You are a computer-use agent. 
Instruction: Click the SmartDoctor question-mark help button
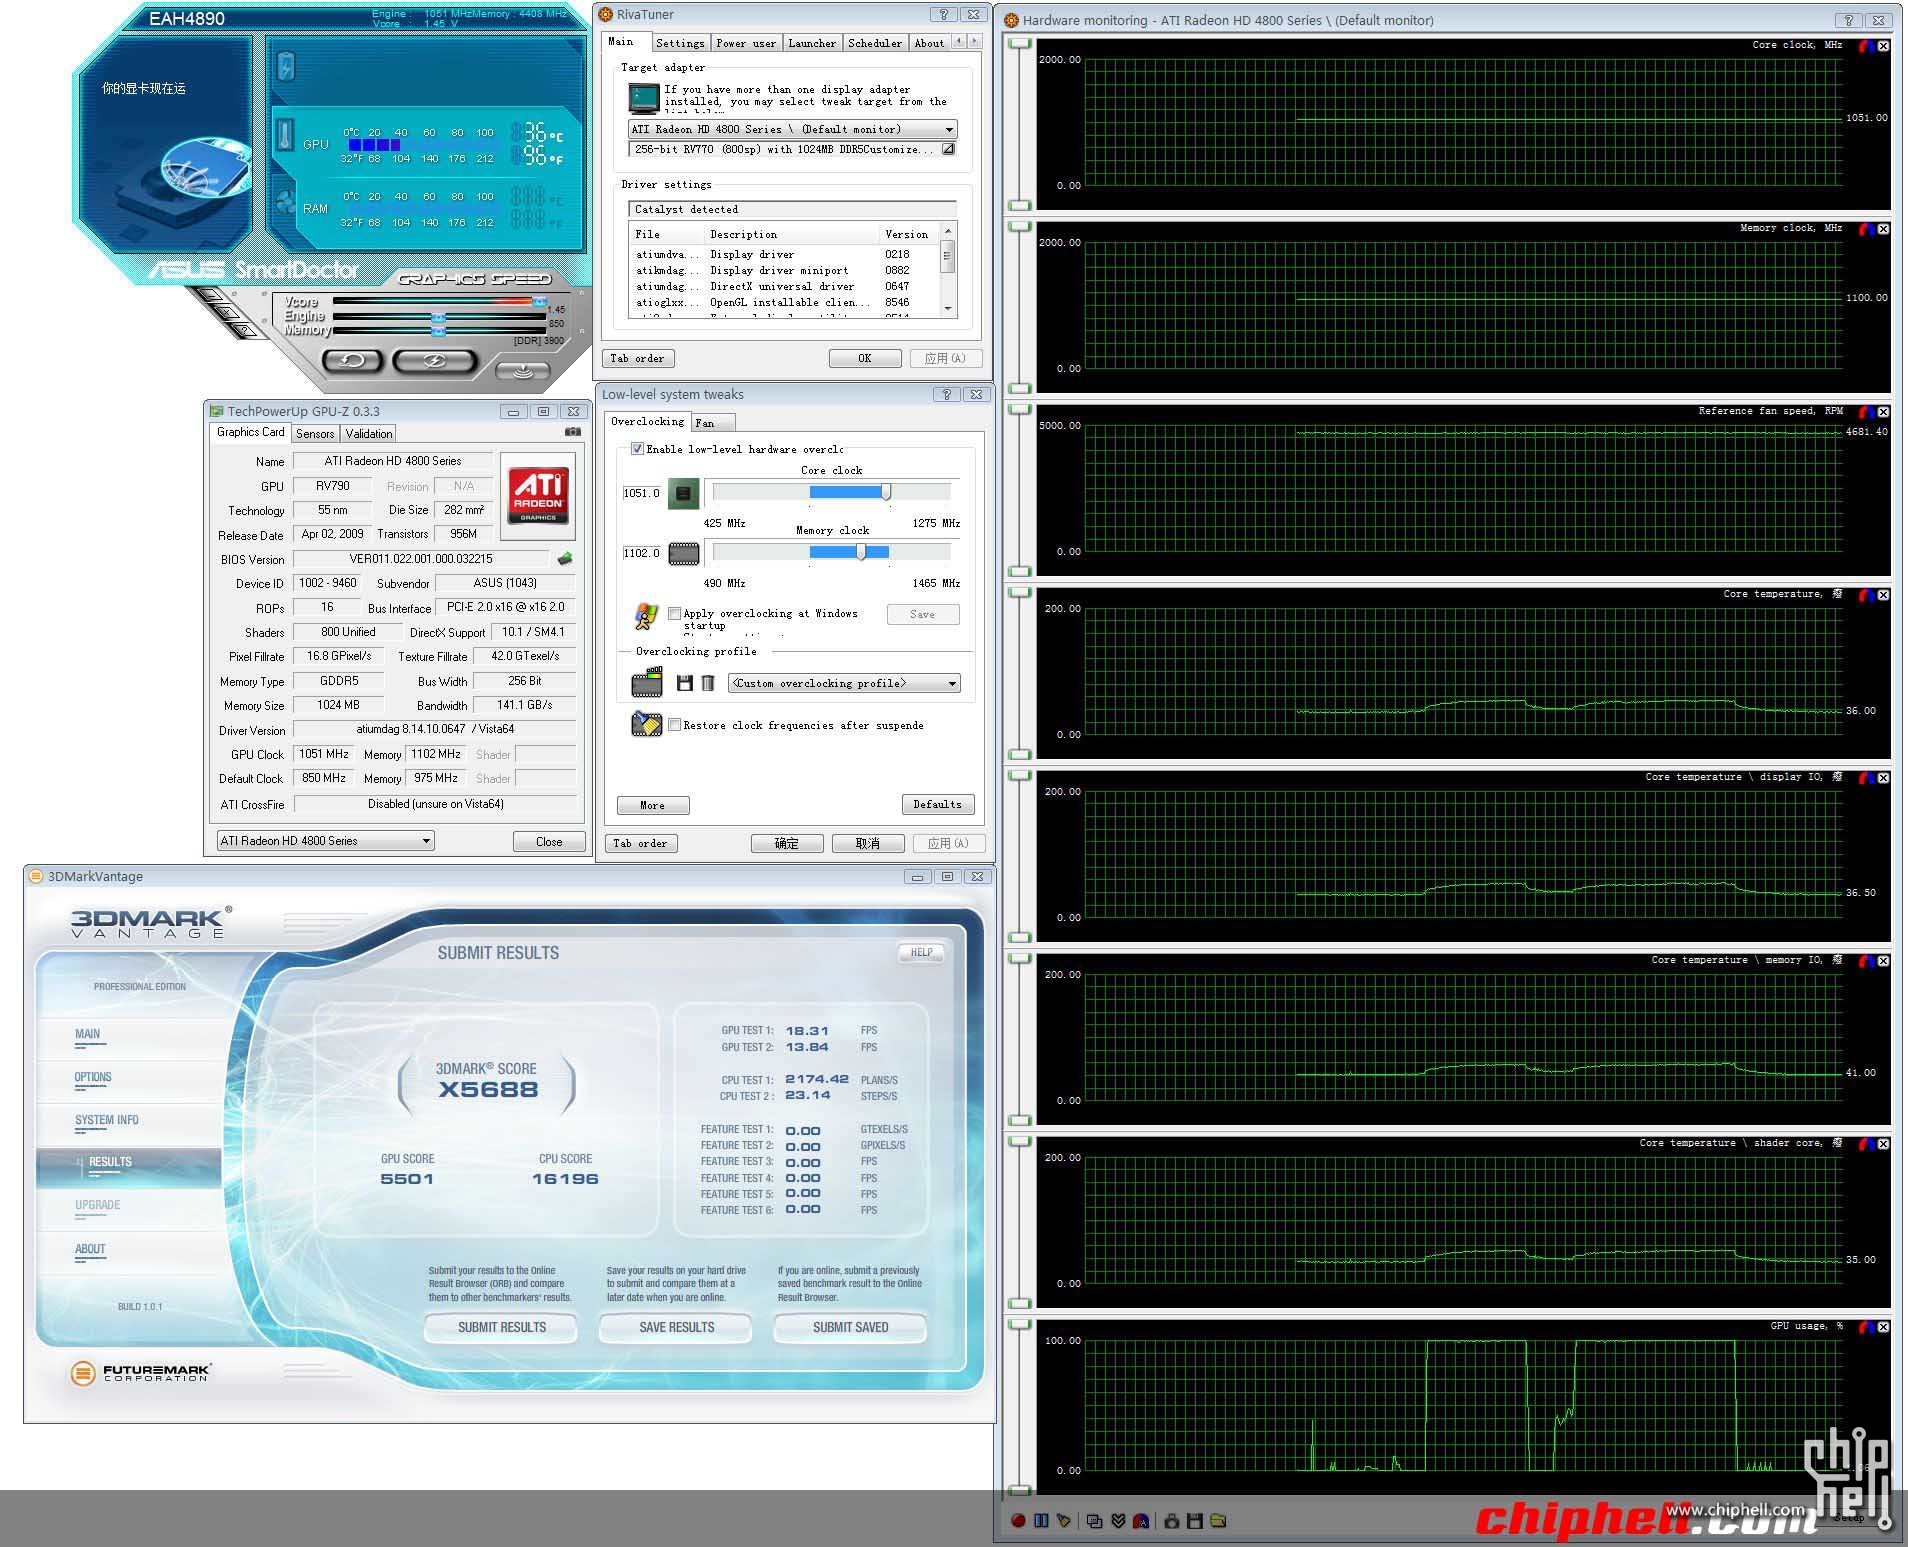(244, 330)
